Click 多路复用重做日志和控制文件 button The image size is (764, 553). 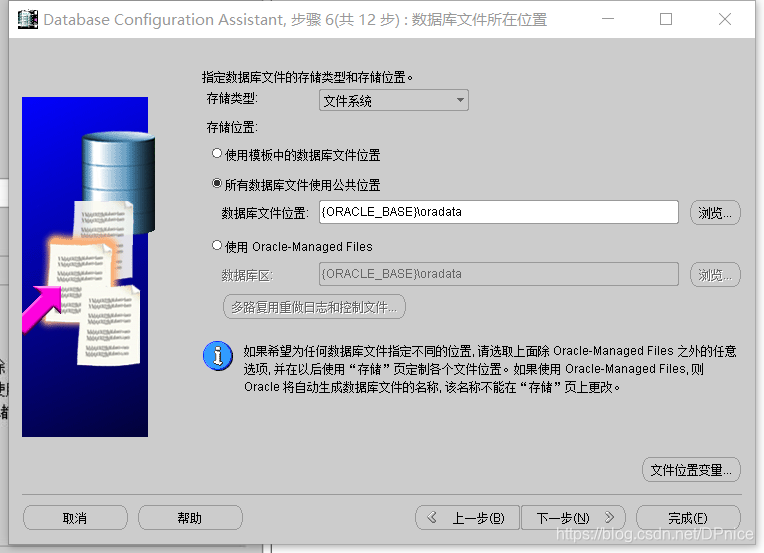(x=314, y=307)
